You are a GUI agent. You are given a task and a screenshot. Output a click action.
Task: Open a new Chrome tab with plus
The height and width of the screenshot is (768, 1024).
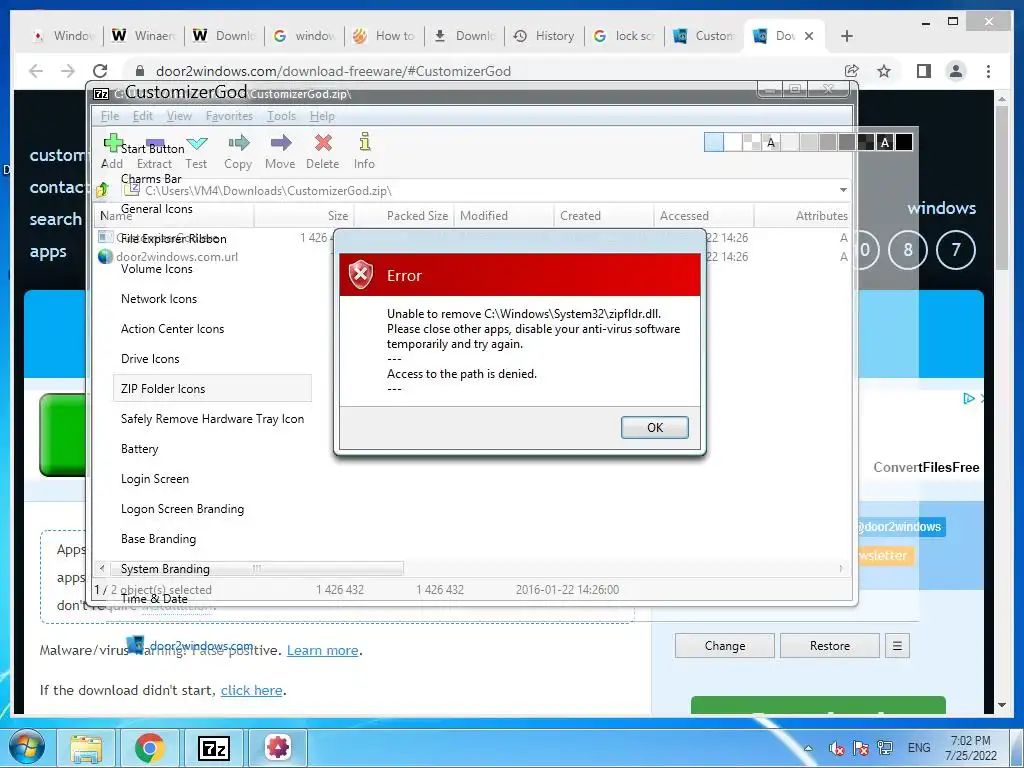coord(847,36)
